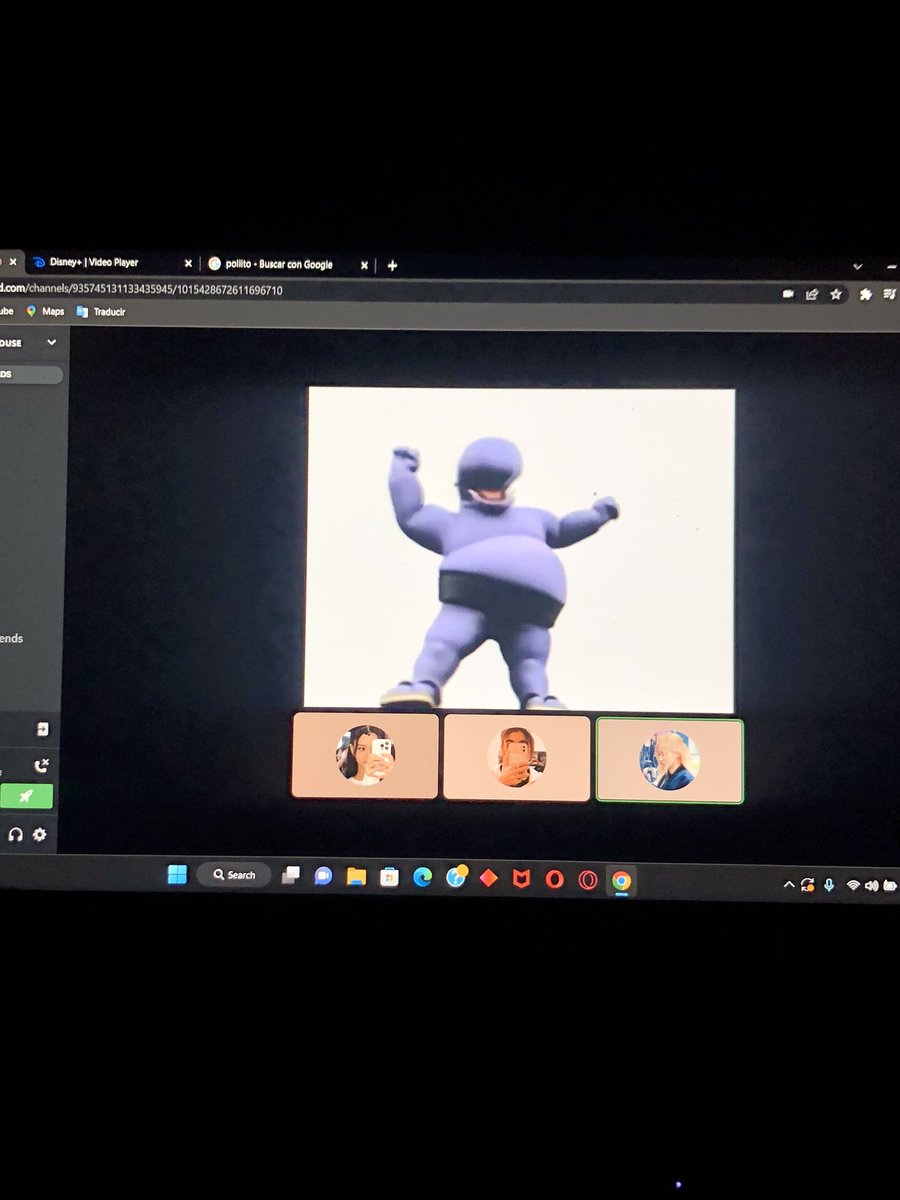Select the middle participant video tile
Screen dimensions: 900x1200
(x=516, y=757)
